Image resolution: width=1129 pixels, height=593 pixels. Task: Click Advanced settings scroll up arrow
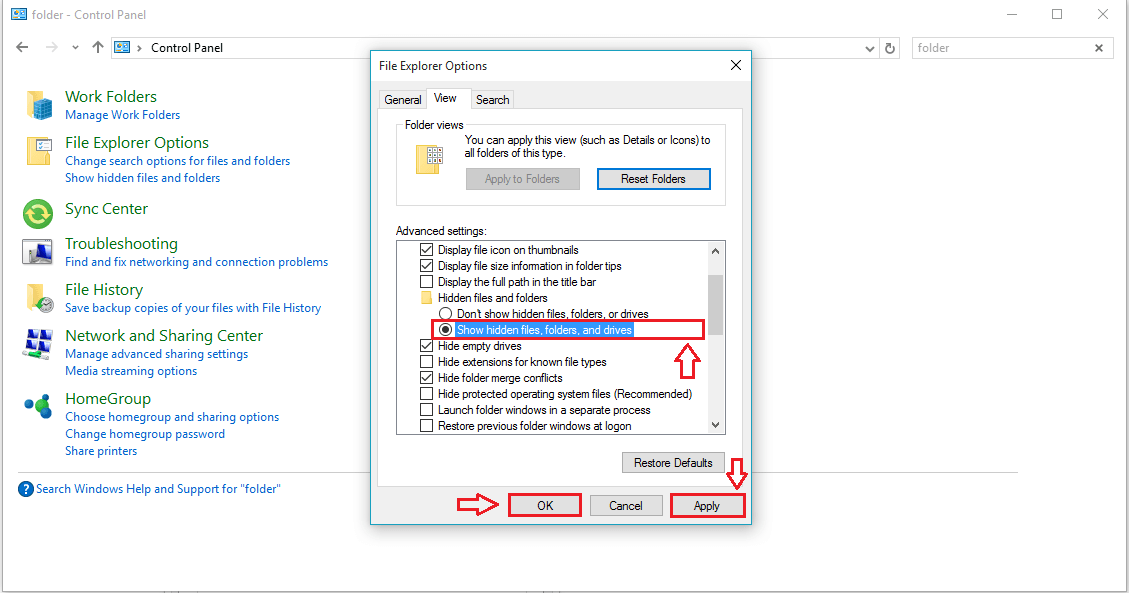pos(715,251)
